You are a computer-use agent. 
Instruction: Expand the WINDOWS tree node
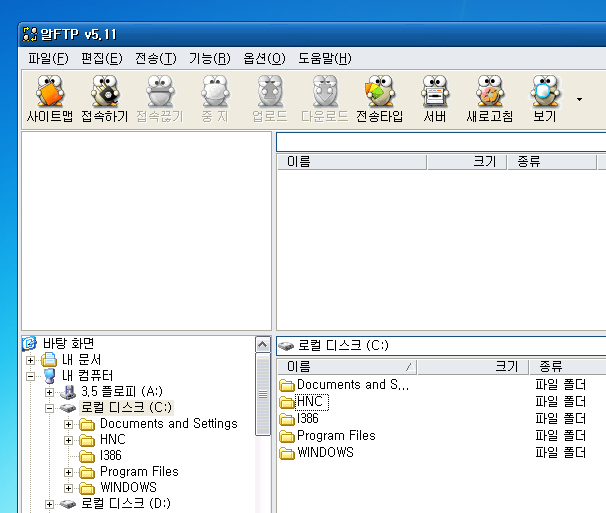(x=68, y=488)
